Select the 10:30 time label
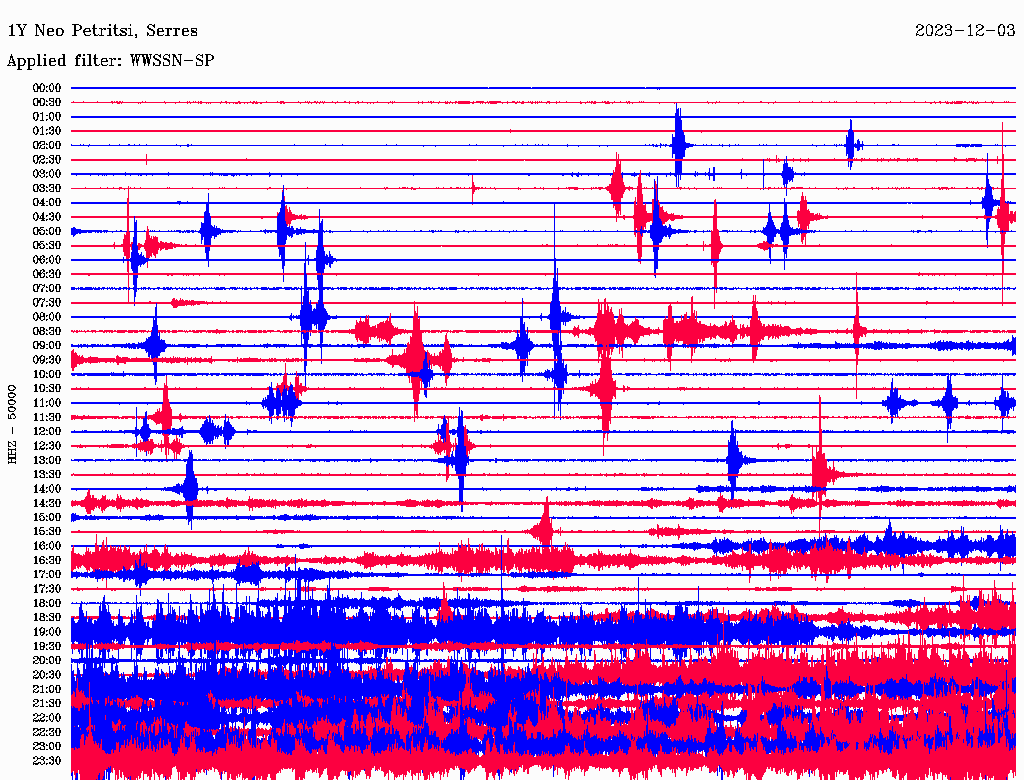The width and height of the screenshot is (1024, 780). point(47,389)
